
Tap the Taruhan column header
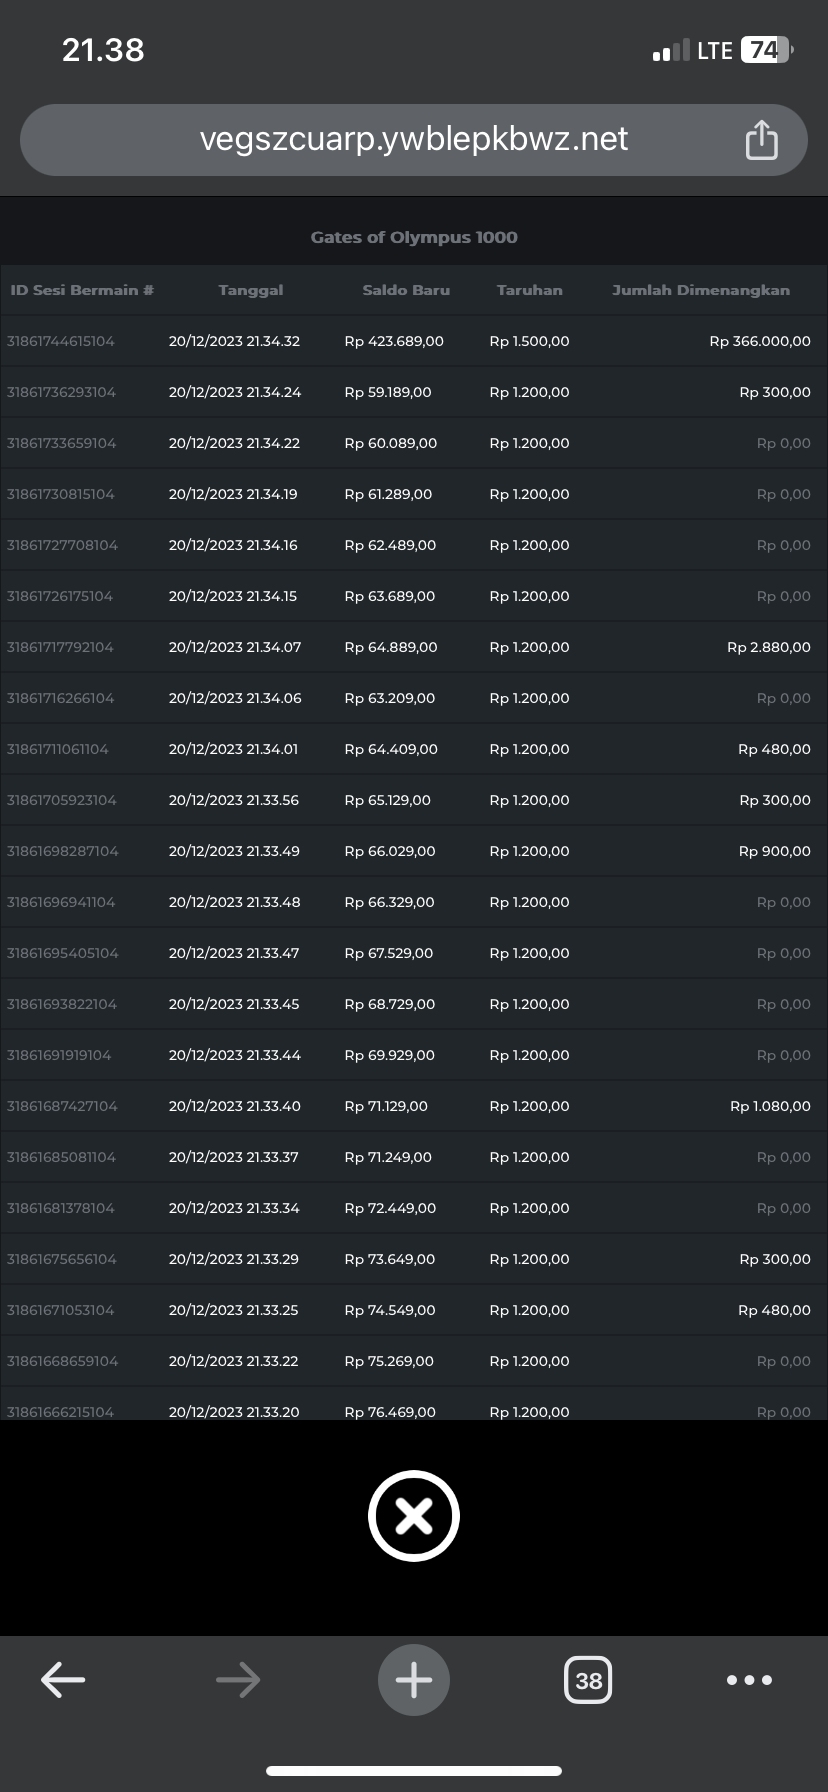(529, 290)
